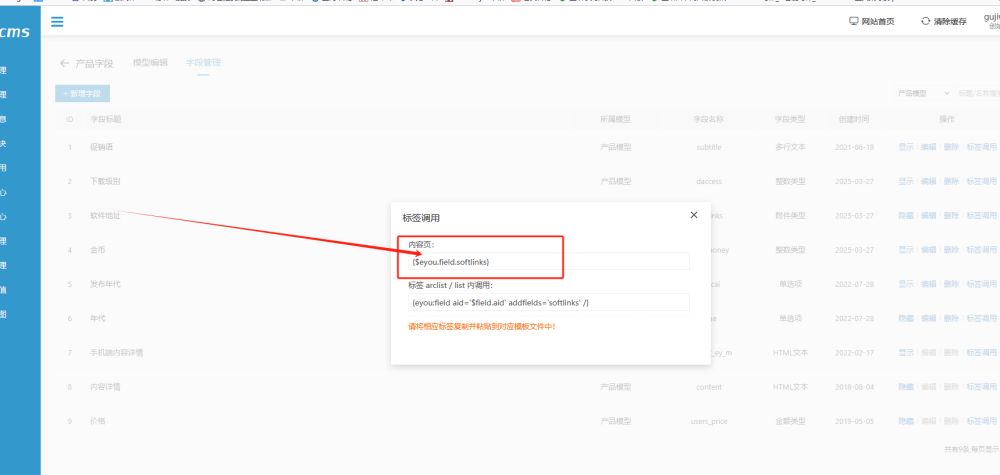The width and height of the screenshot is (1000, 475).
Task: Open 标签调用 for the 金币 row
Action: pyautogui.click(x=982, y=249)
